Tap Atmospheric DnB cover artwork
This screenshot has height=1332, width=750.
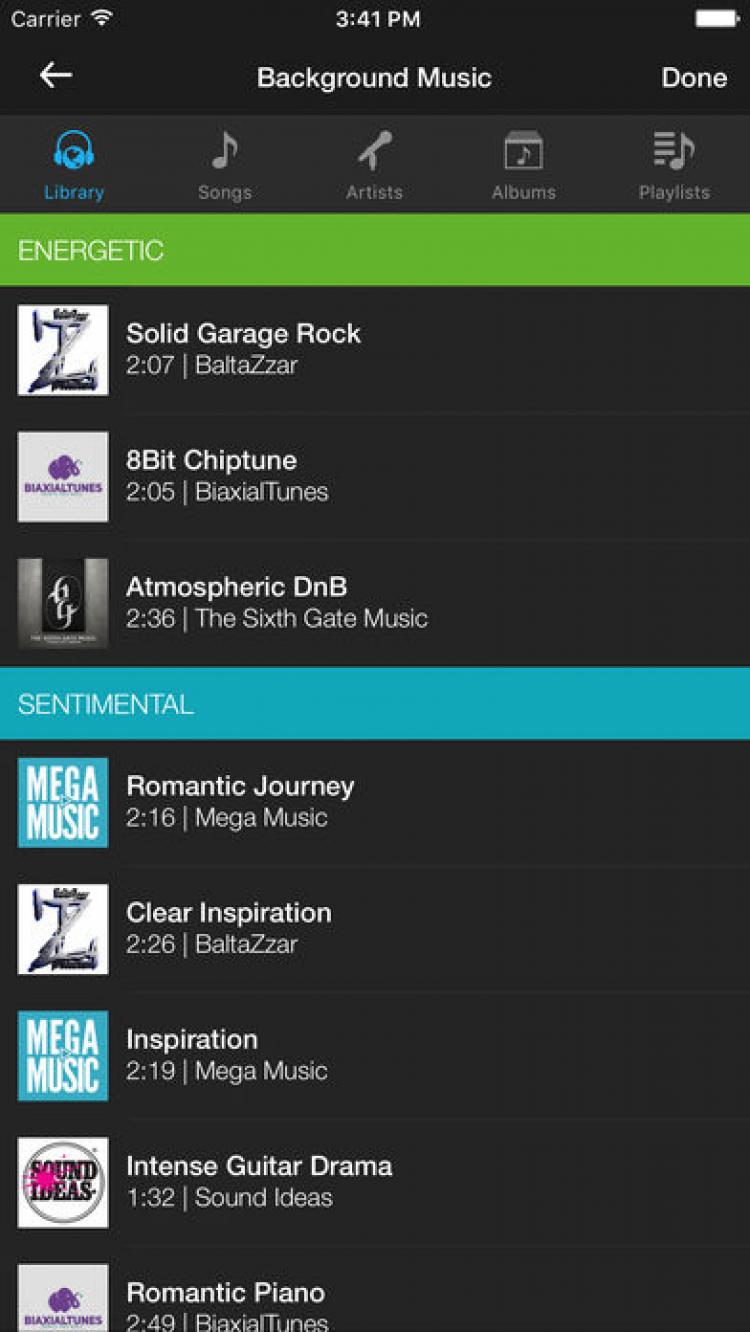click(63, 603)
